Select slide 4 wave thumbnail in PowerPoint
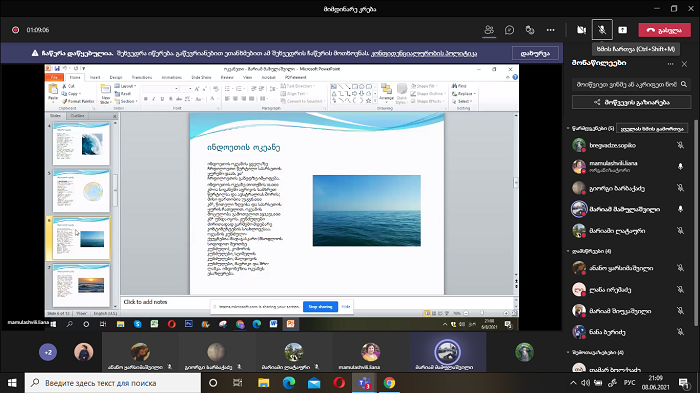Viewport: 700px width, 393px height. [81, 144]
